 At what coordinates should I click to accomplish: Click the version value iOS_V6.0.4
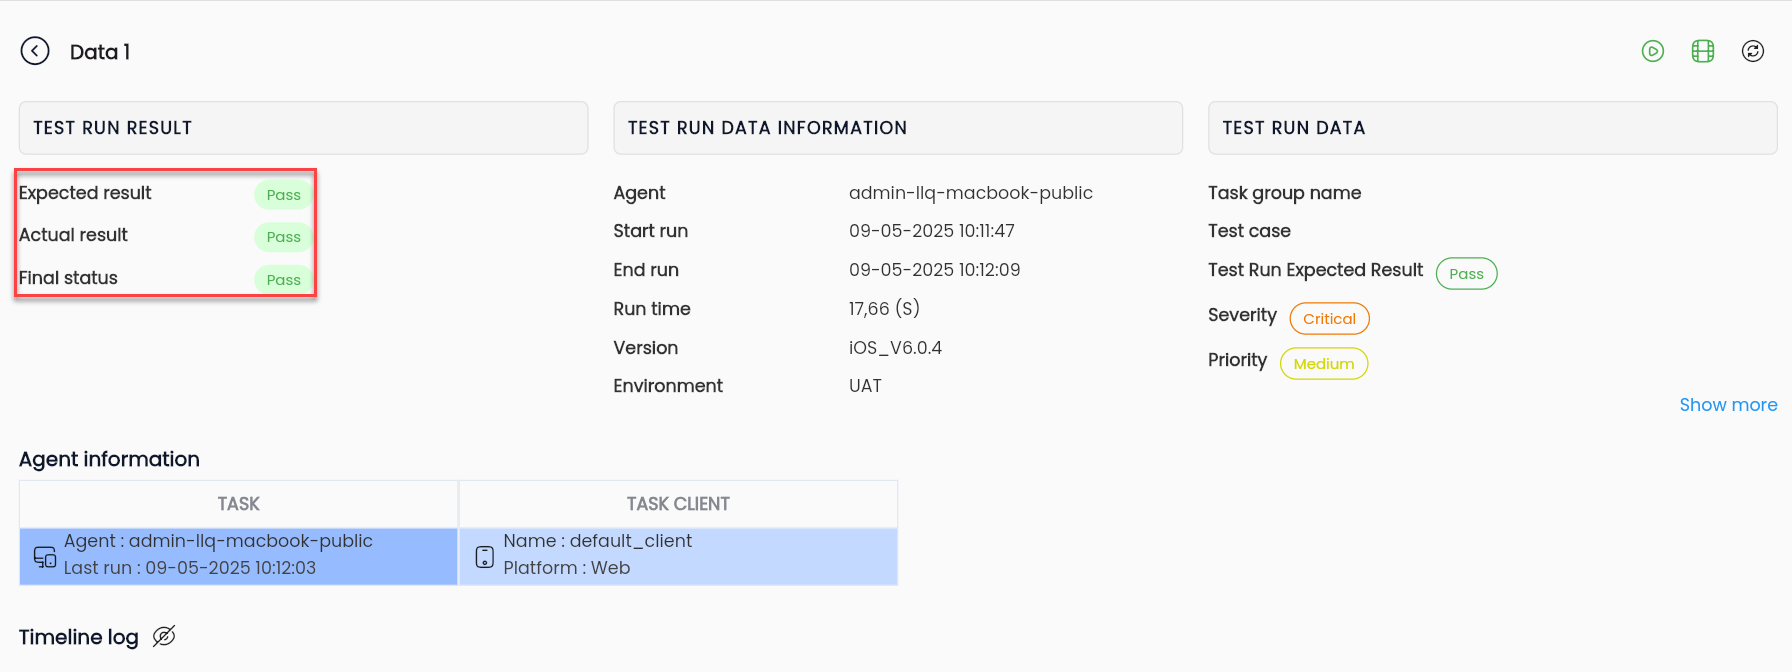click(895, 348)
